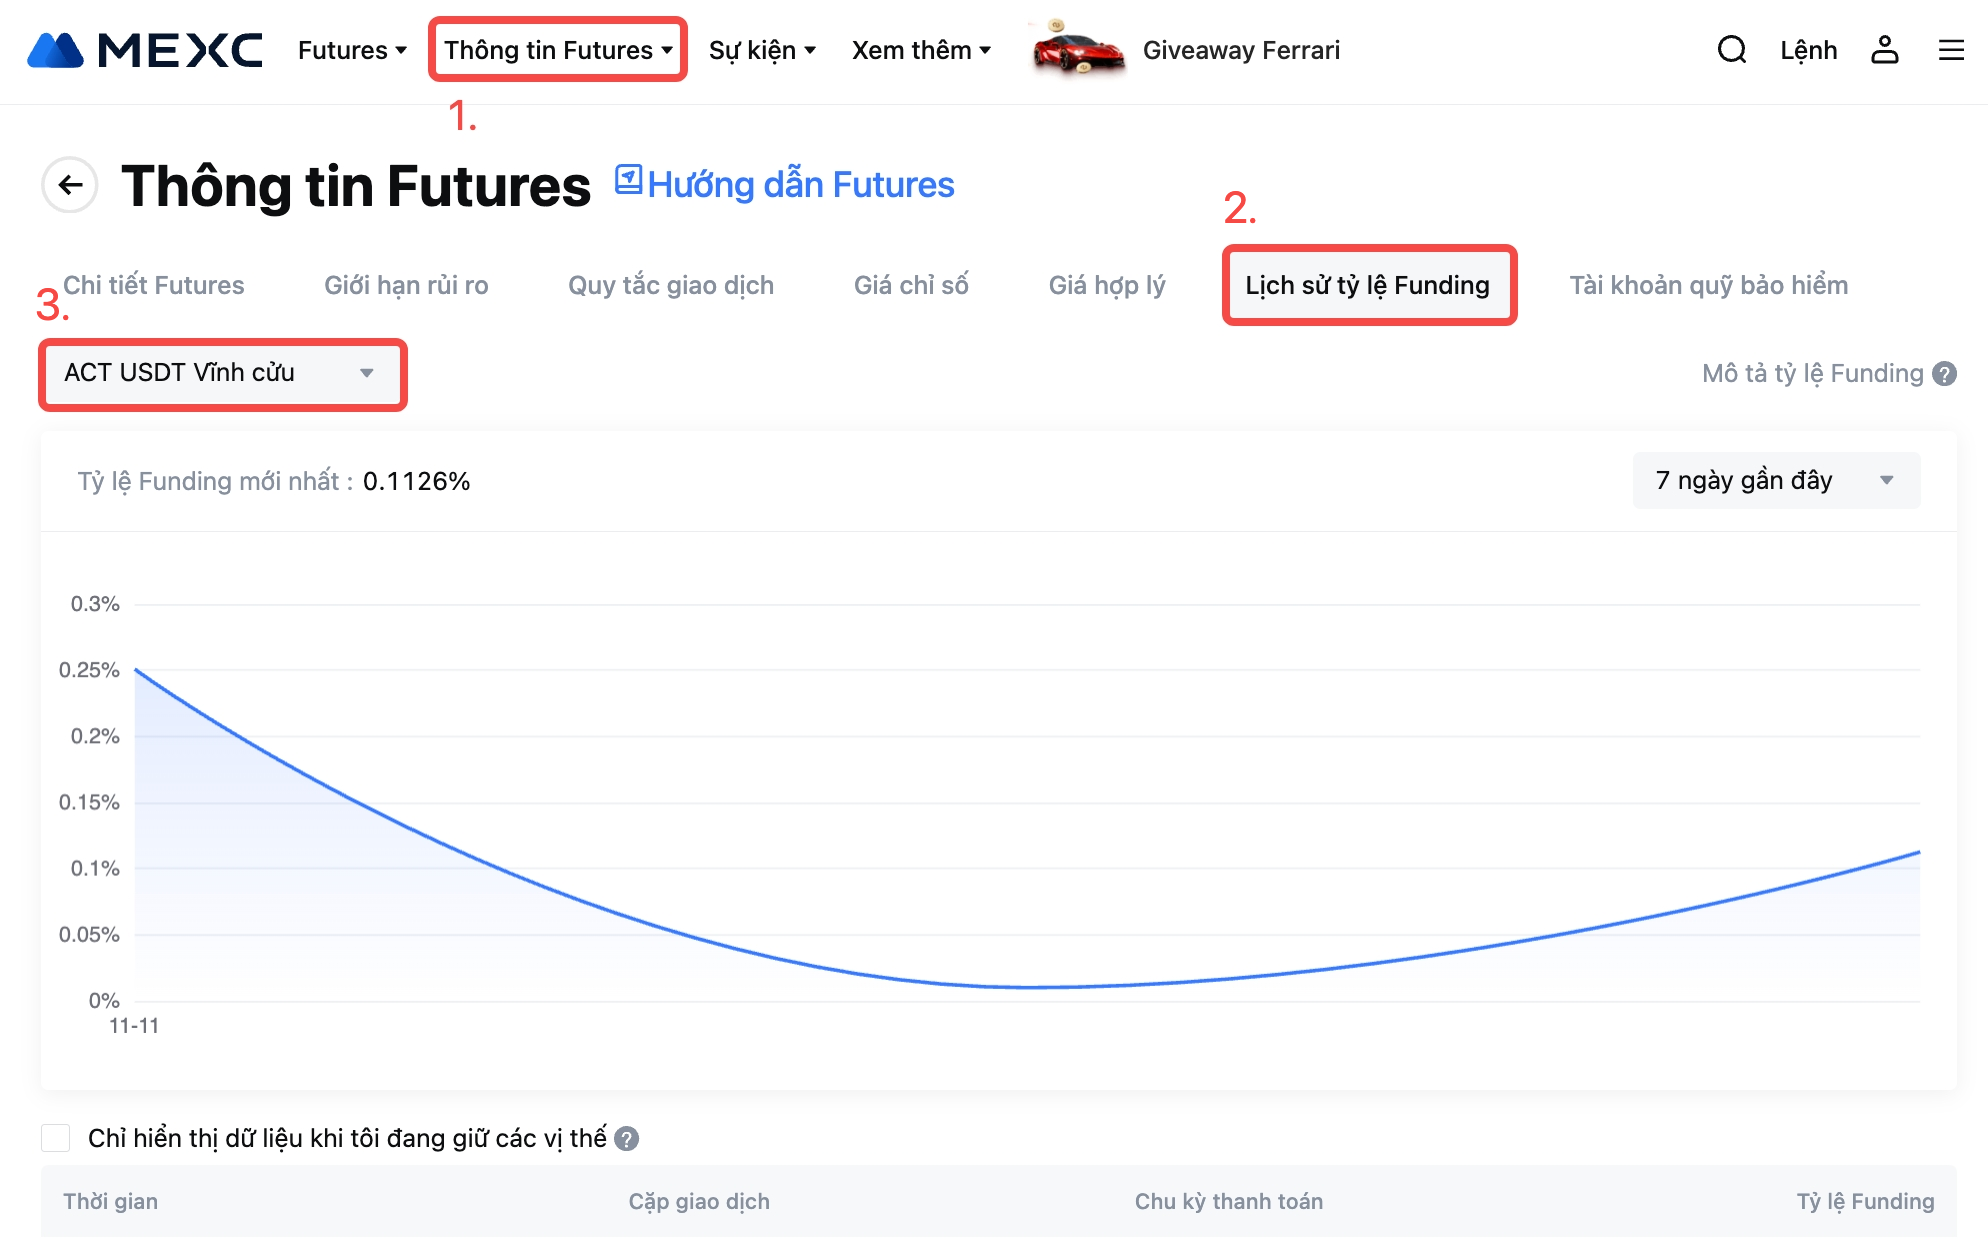1988x1238 pixels.
Task: Click the back arrow button
Action: (x=70, y=185)
